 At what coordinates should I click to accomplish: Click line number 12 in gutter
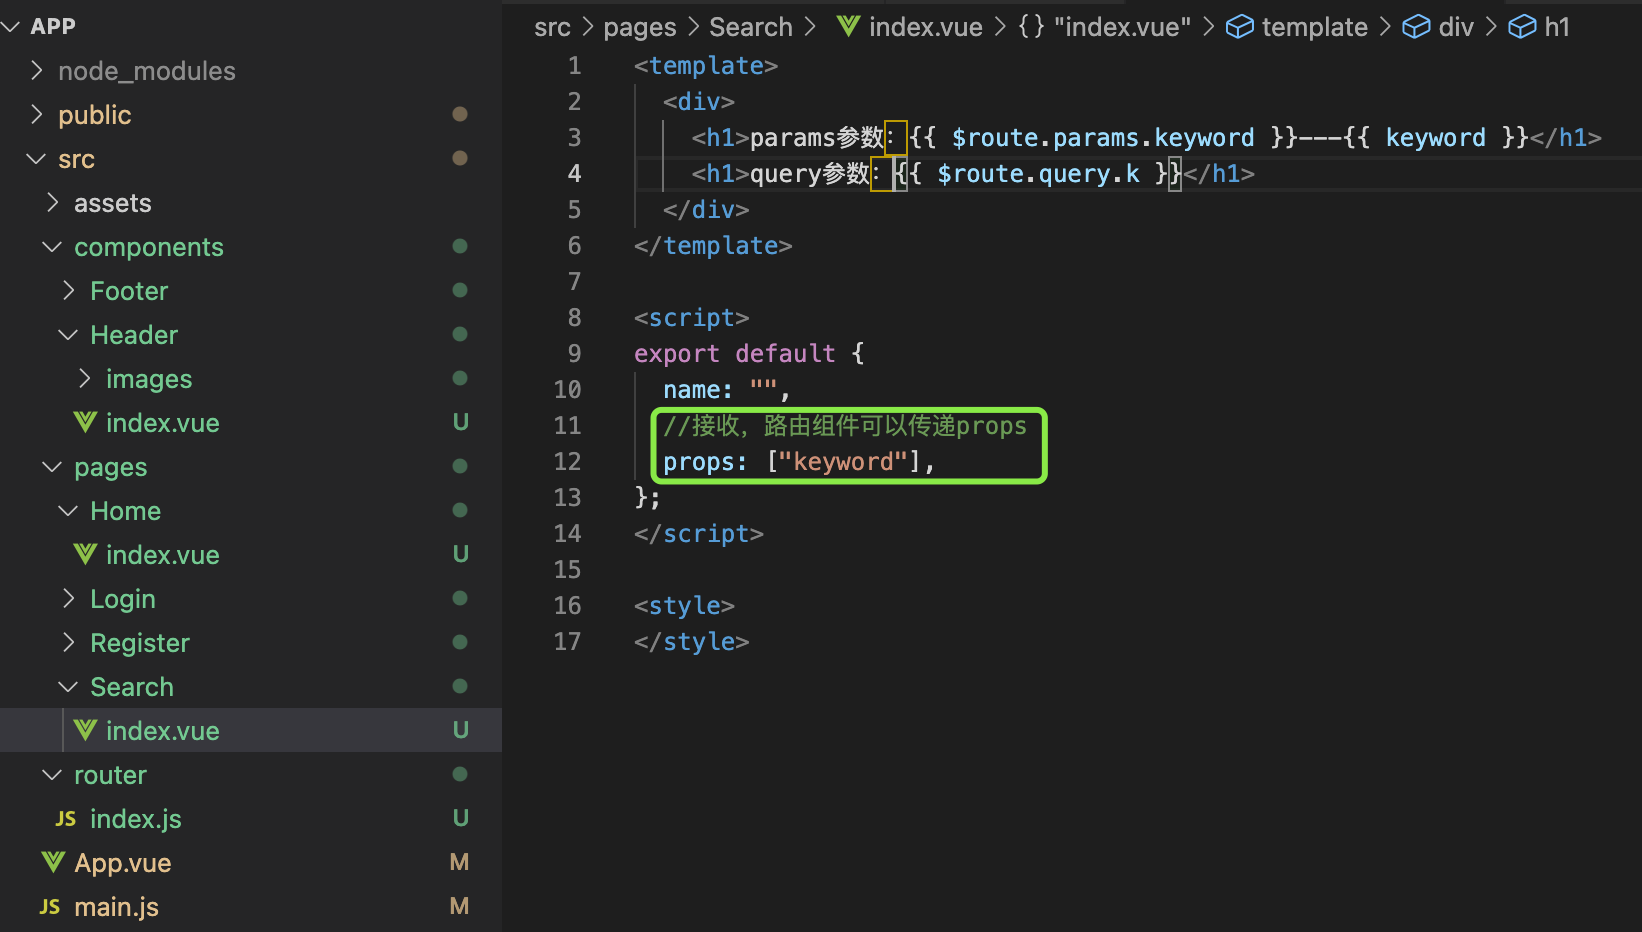[x=567, y=462]
